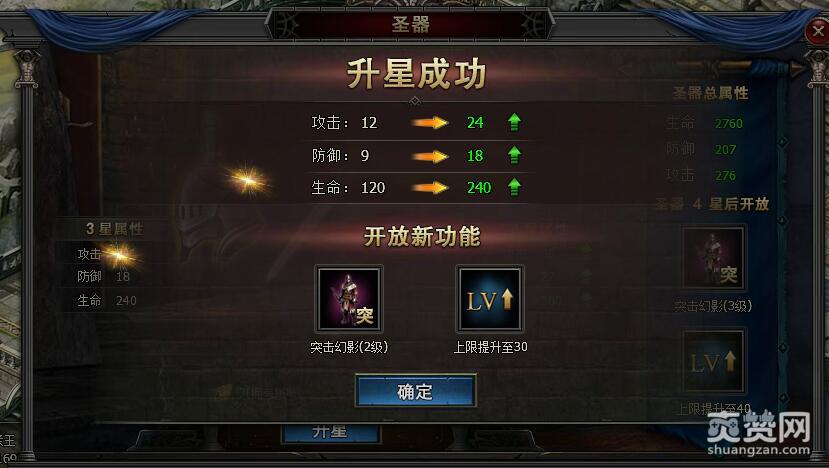Click the 突击幻影(2级) skill icon

(x=349, y=299)
